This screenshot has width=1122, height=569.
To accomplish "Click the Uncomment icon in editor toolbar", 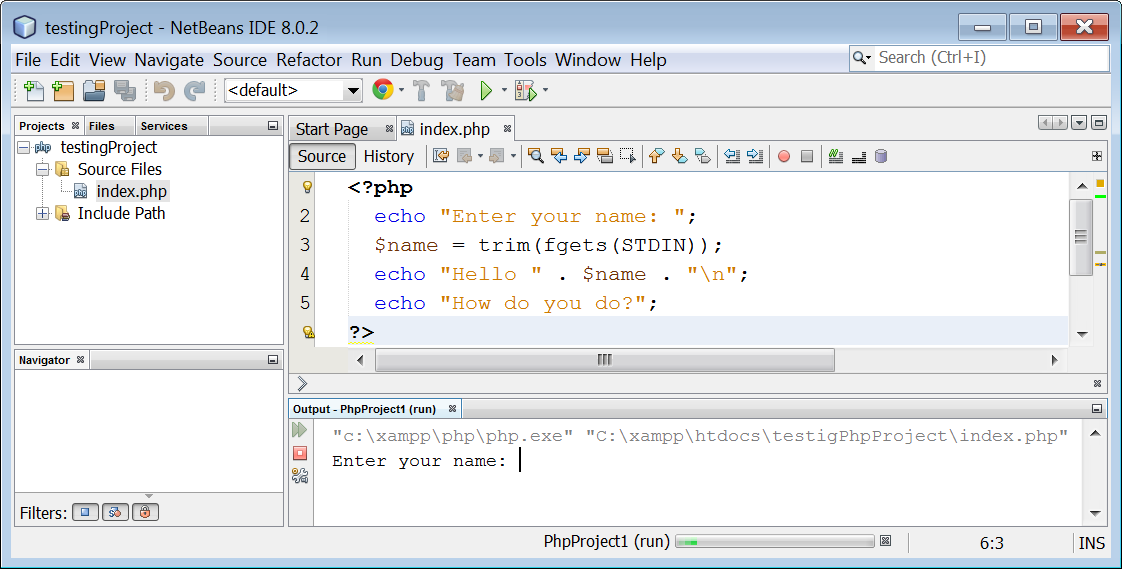I will point(859,156).
